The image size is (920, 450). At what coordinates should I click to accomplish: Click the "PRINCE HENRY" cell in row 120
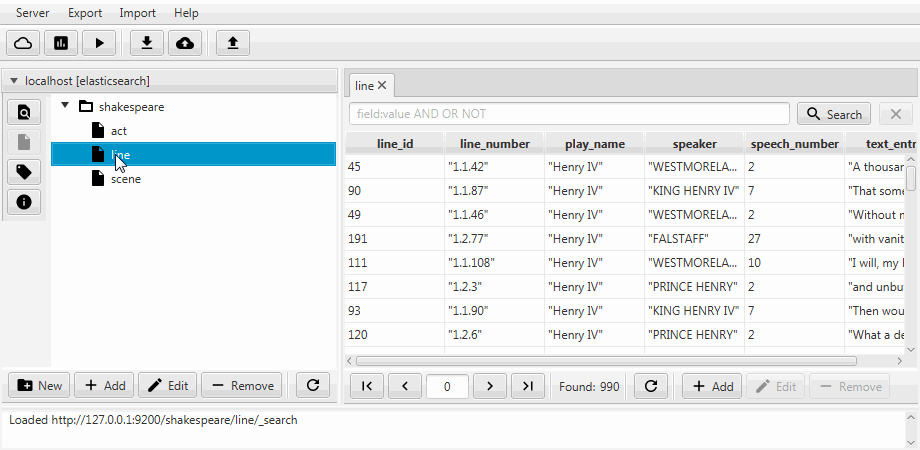point(693,335)
